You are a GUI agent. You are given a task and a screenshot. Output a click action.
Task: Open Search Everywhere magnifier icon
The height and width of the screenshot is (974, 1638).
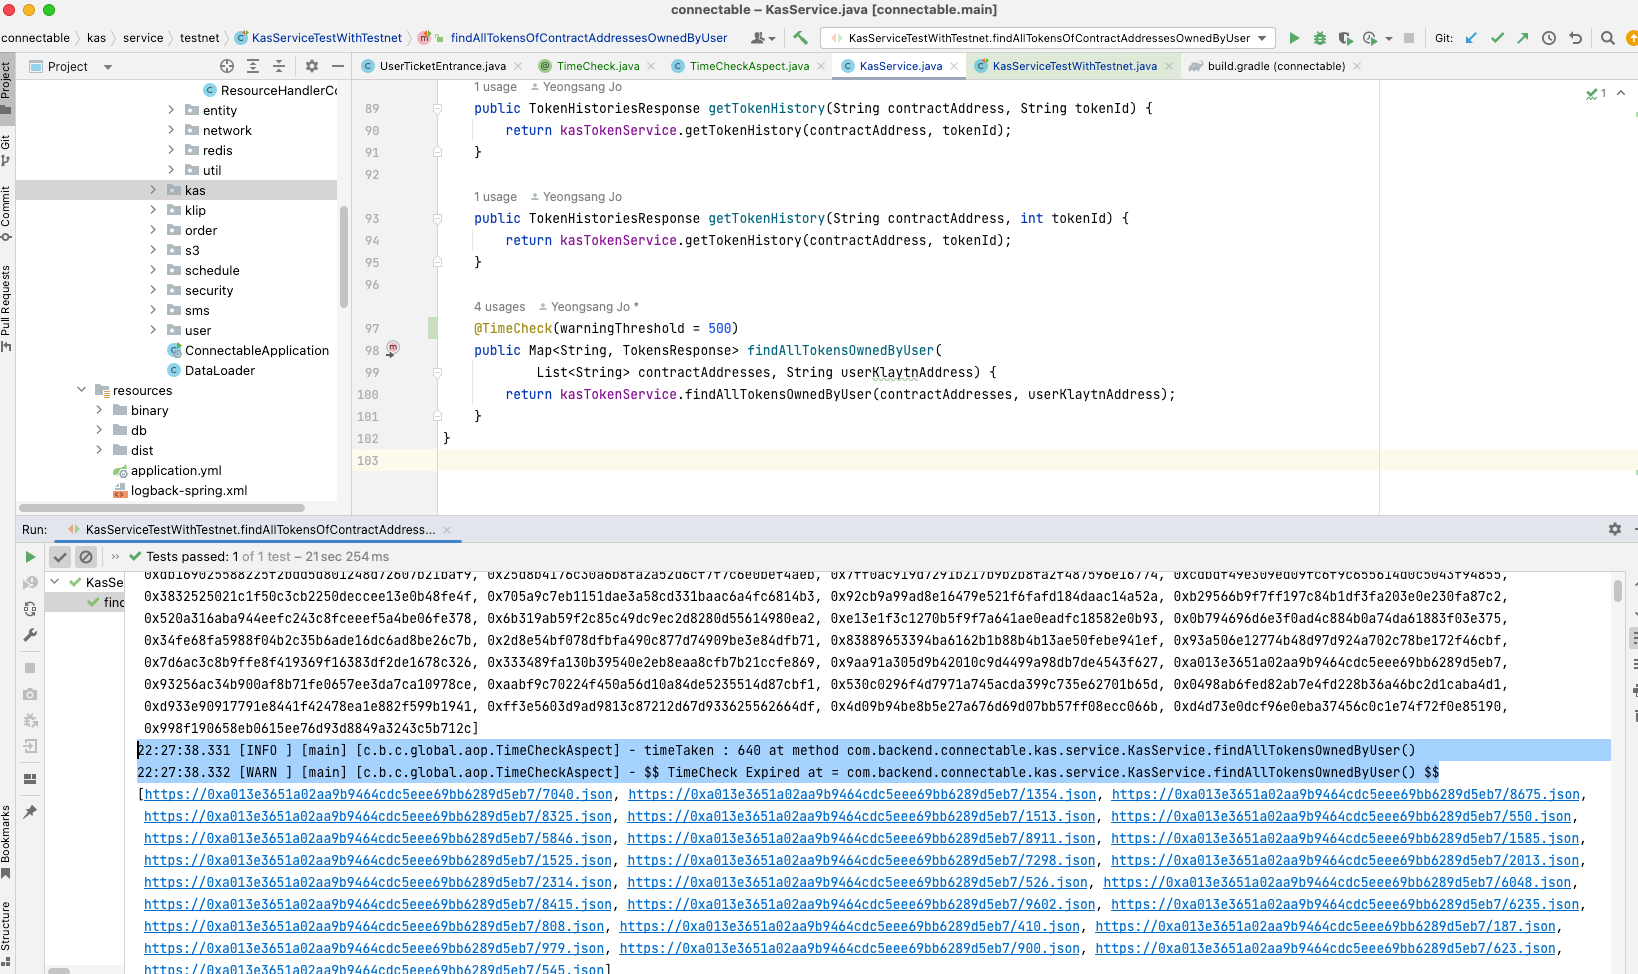coord(1608,38)
